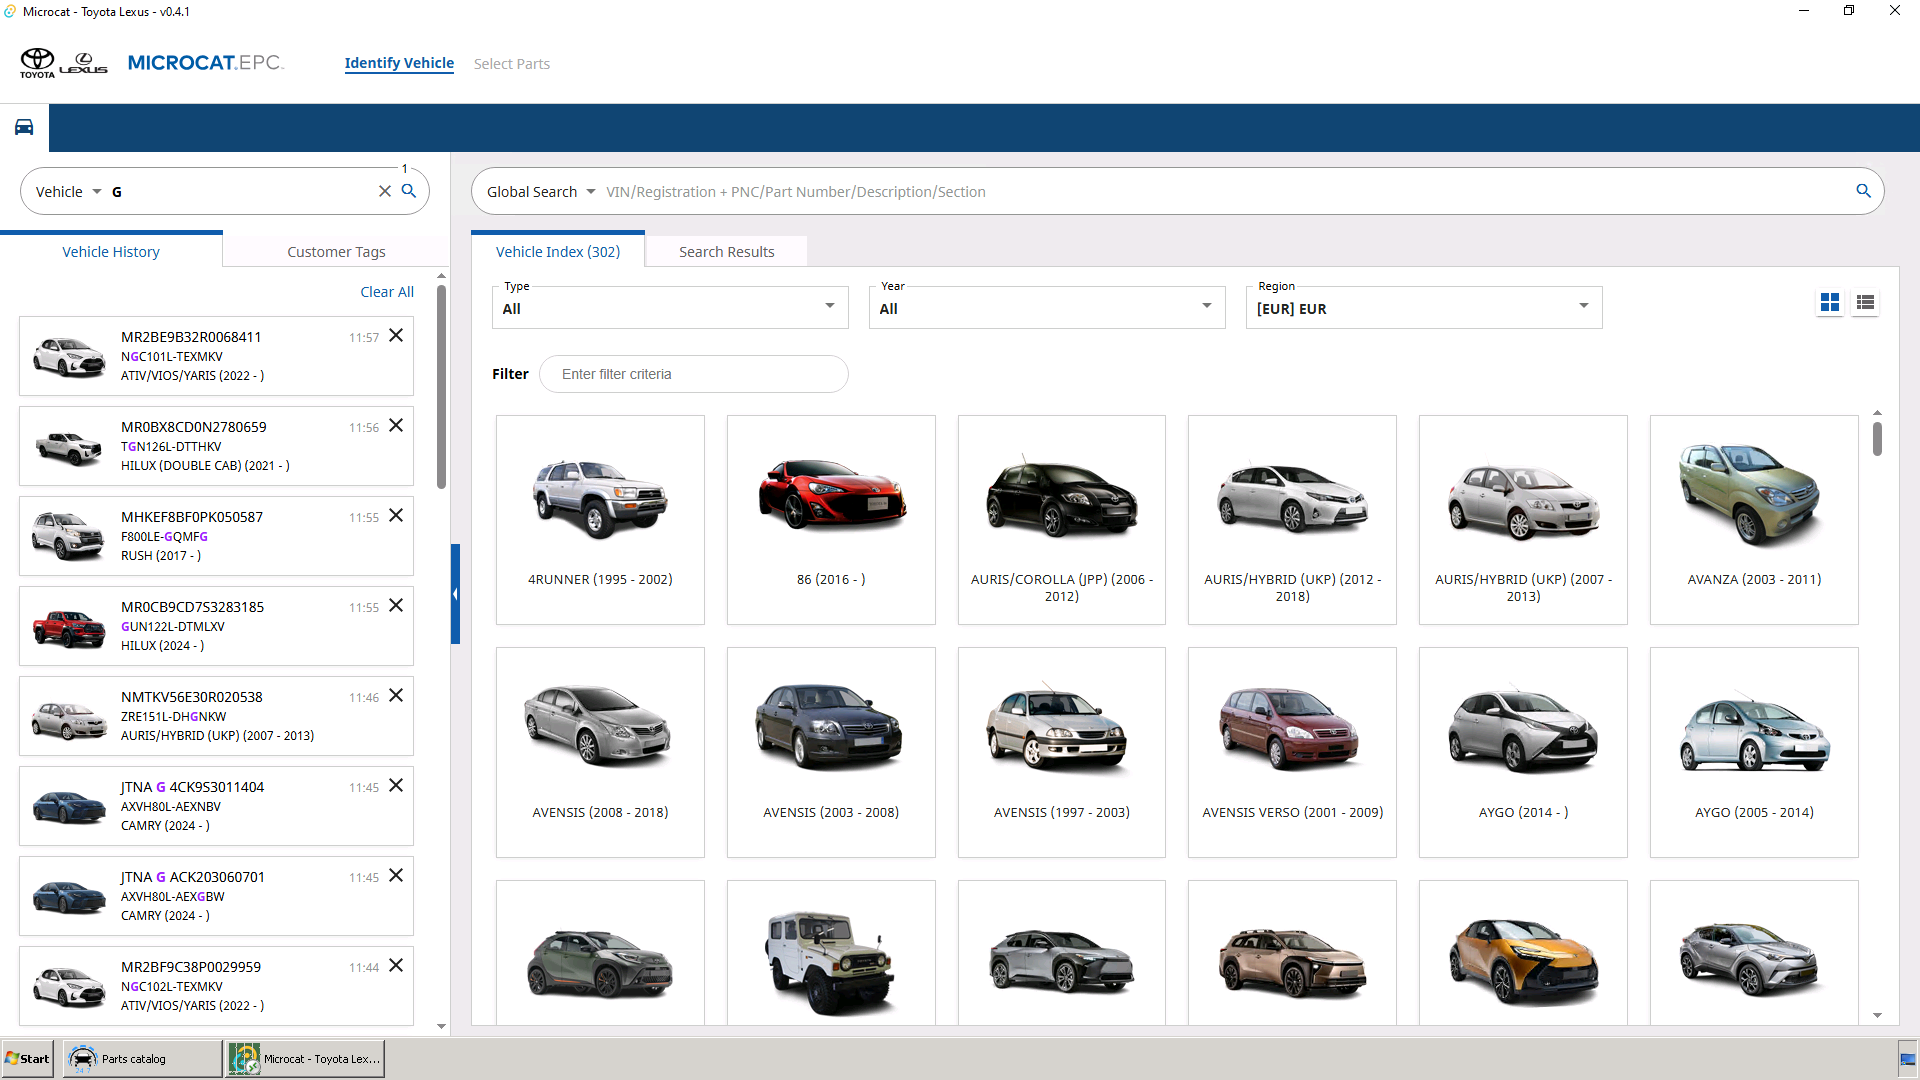Viewport: 1920px width, 1080px height.
Task: Remove MR0BX8CD0N2780659 from history
Action: [x=396, y=426]
